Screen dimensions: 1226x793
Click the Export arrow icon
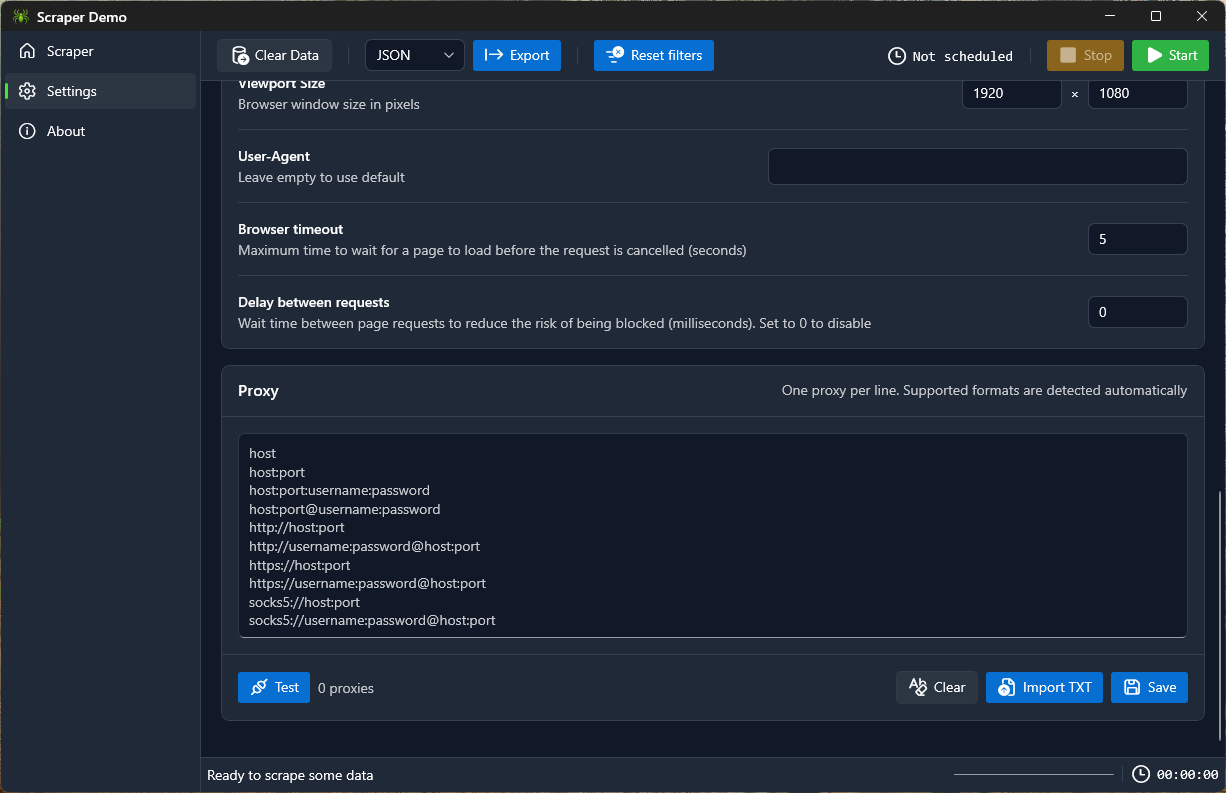pos(493,56)
